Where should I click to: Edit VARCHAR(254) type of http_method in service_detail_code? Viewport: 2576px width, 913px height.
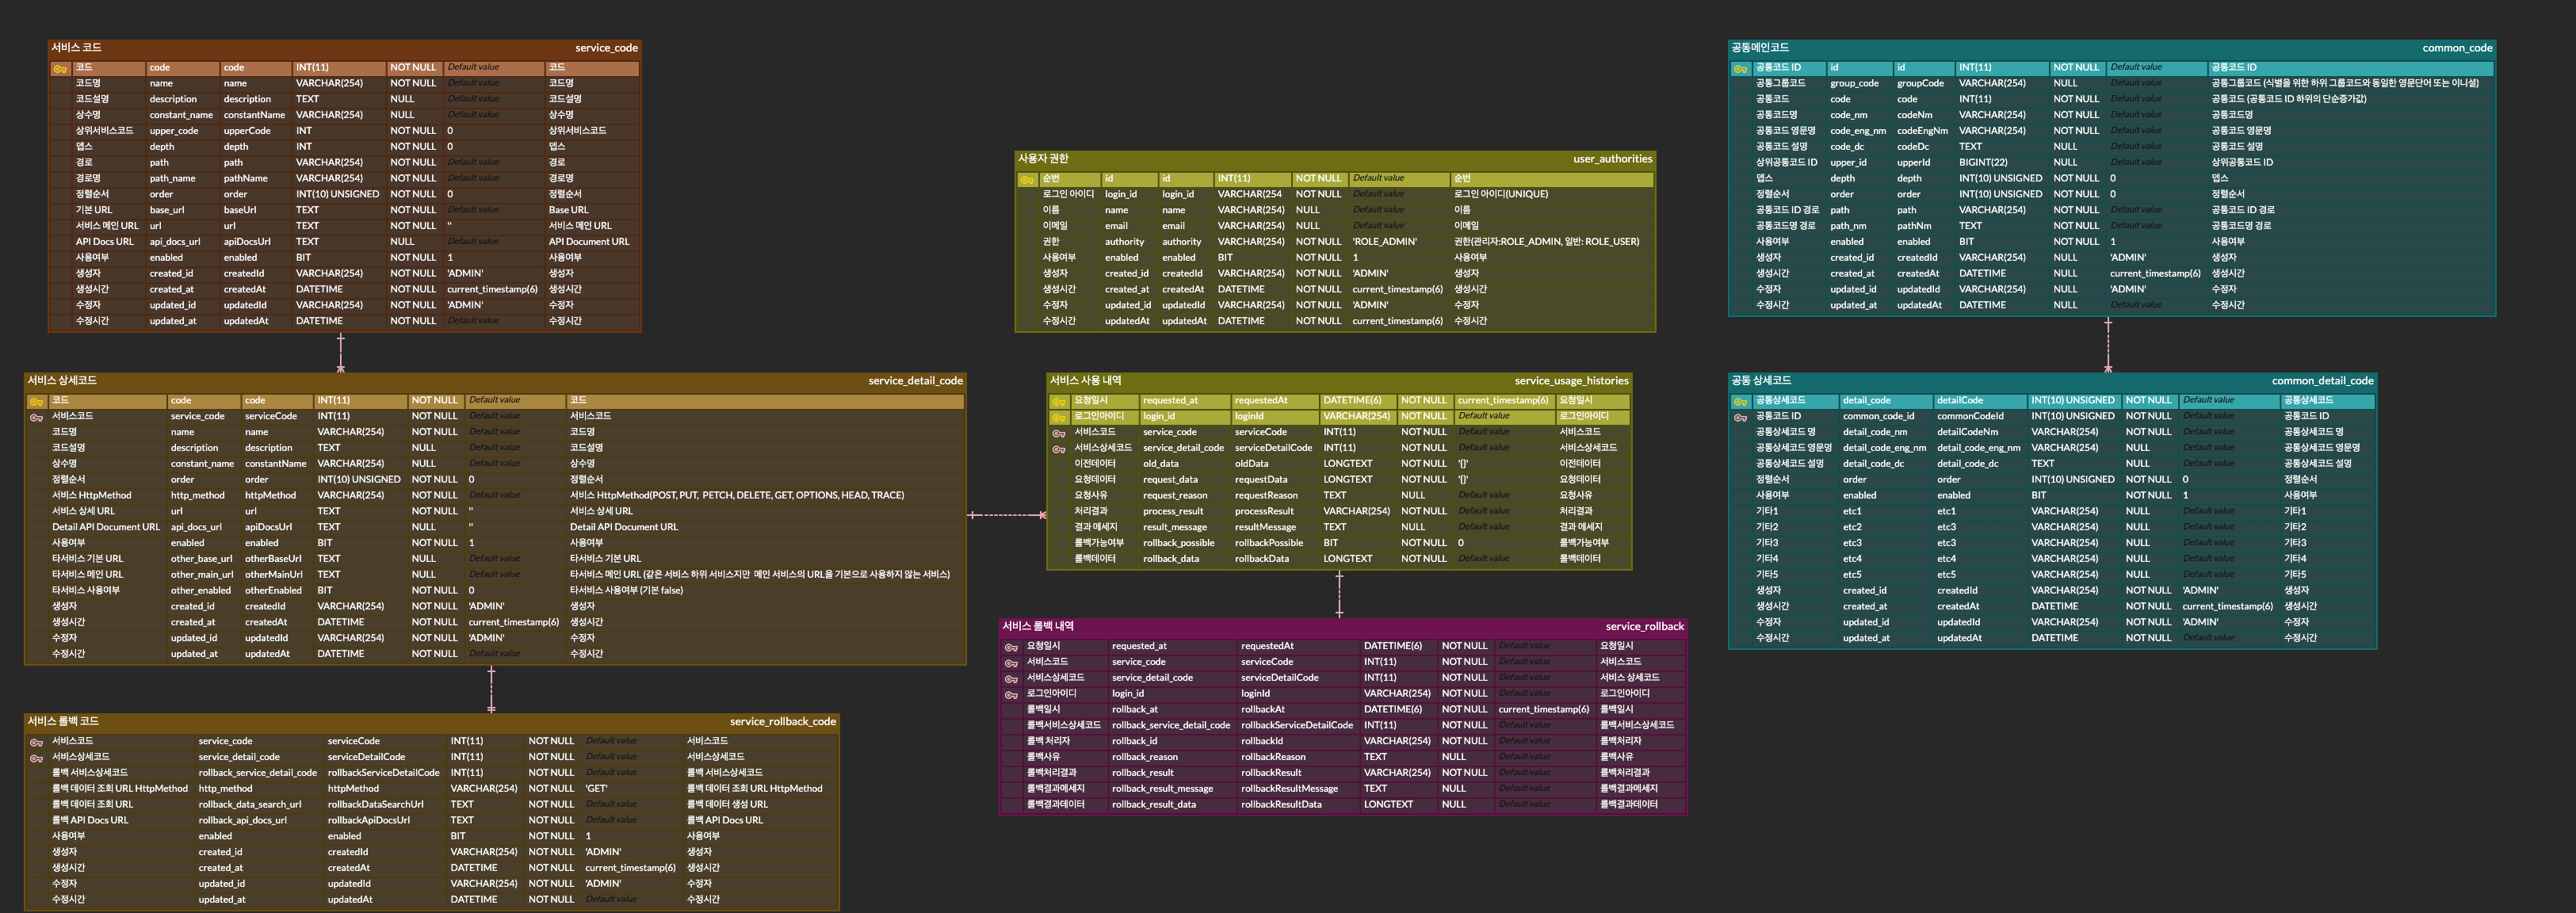point(350,495)
